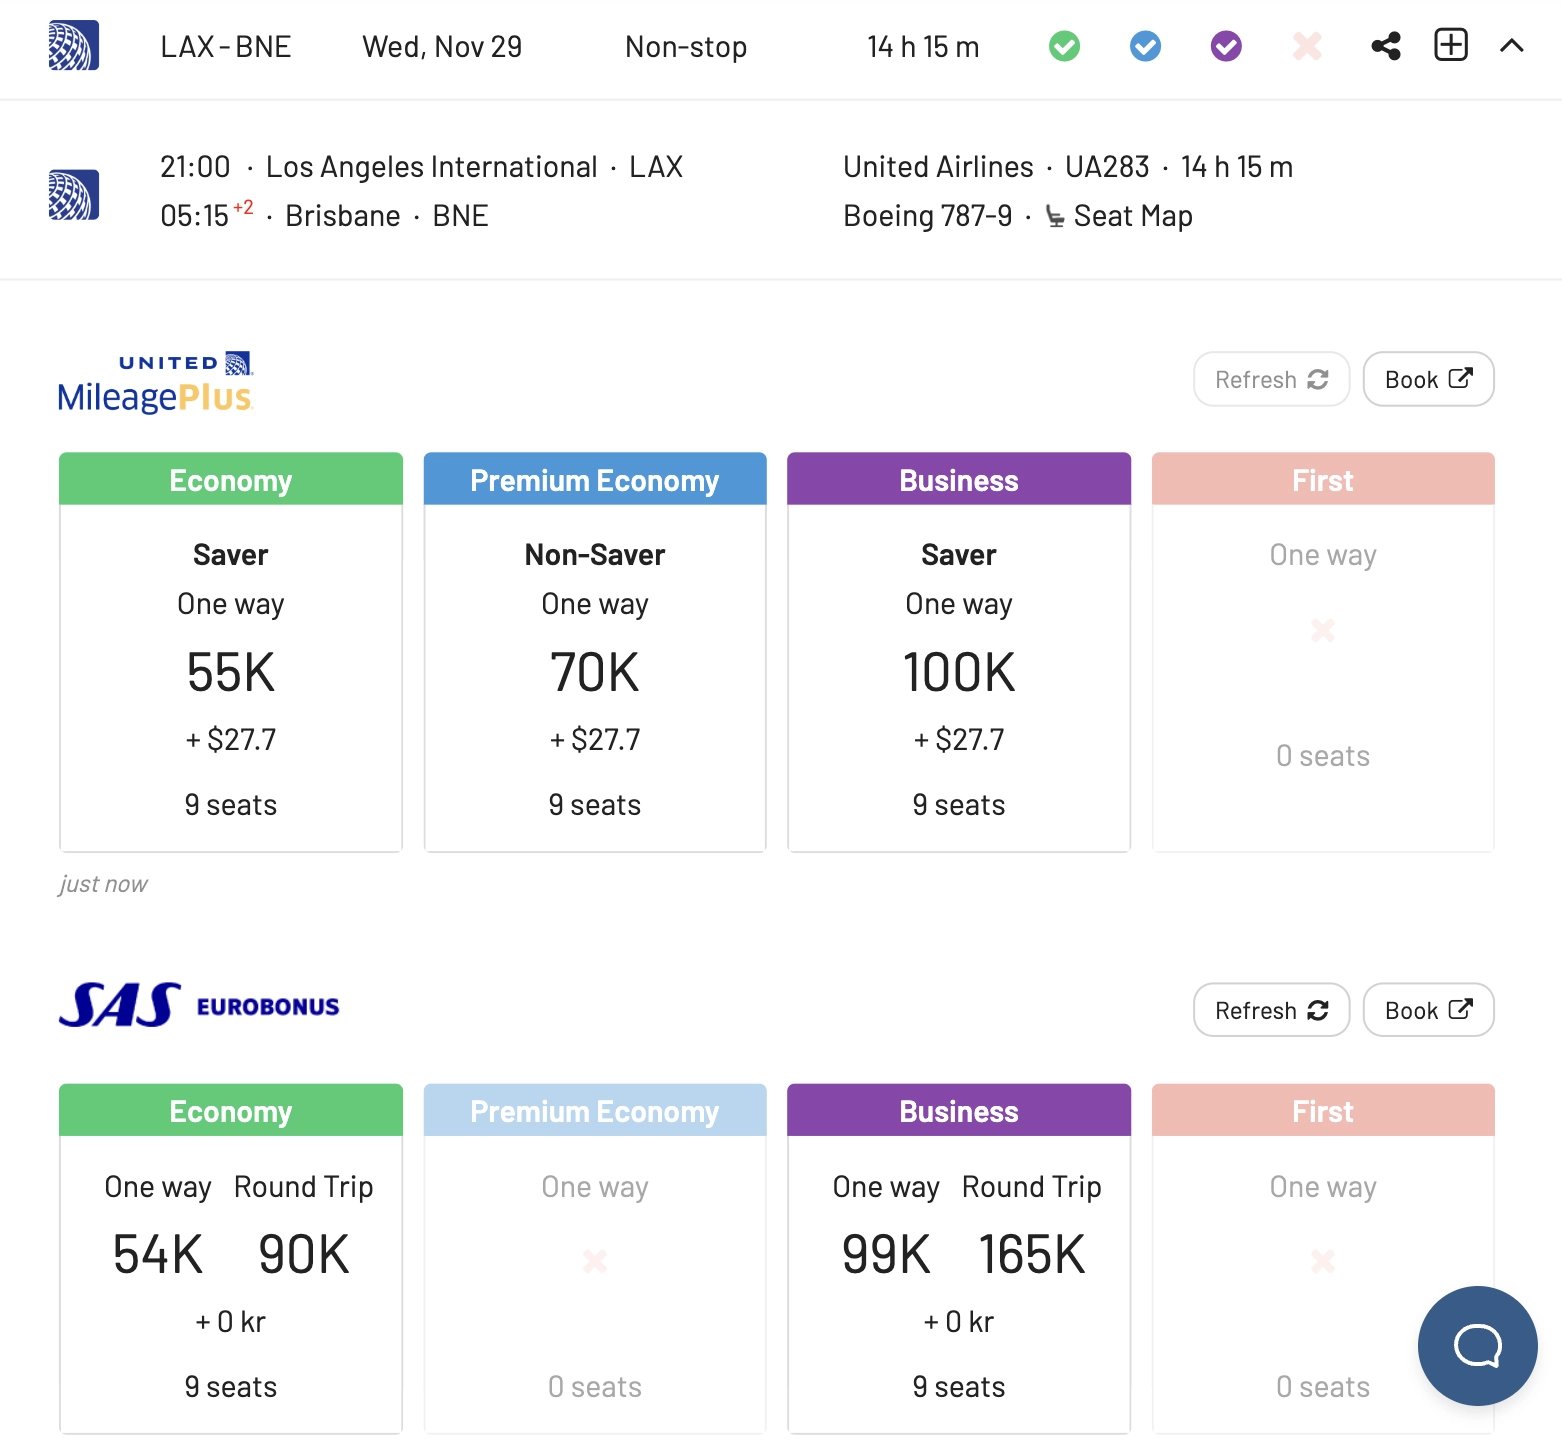This screenshot has height=1452, width=1562.
Task: Click the LAX-BNE route label
Action: pos(226,47)
